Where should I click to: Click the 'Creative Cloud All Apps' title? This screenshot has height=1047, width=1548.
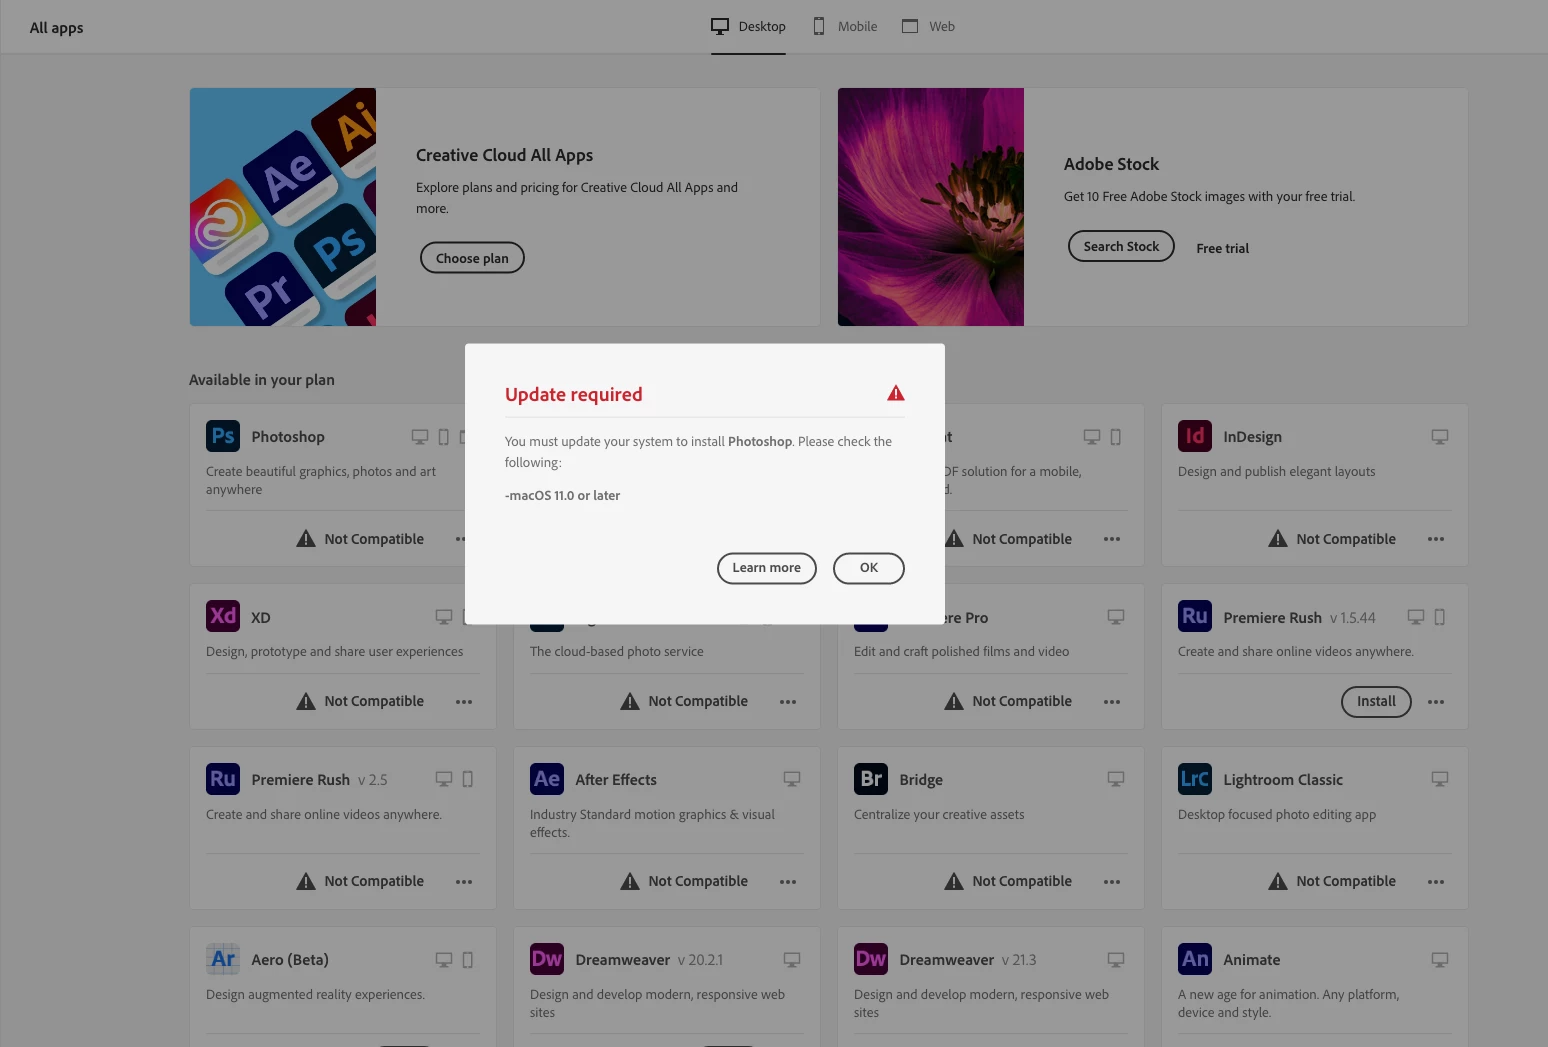(504, 155)
